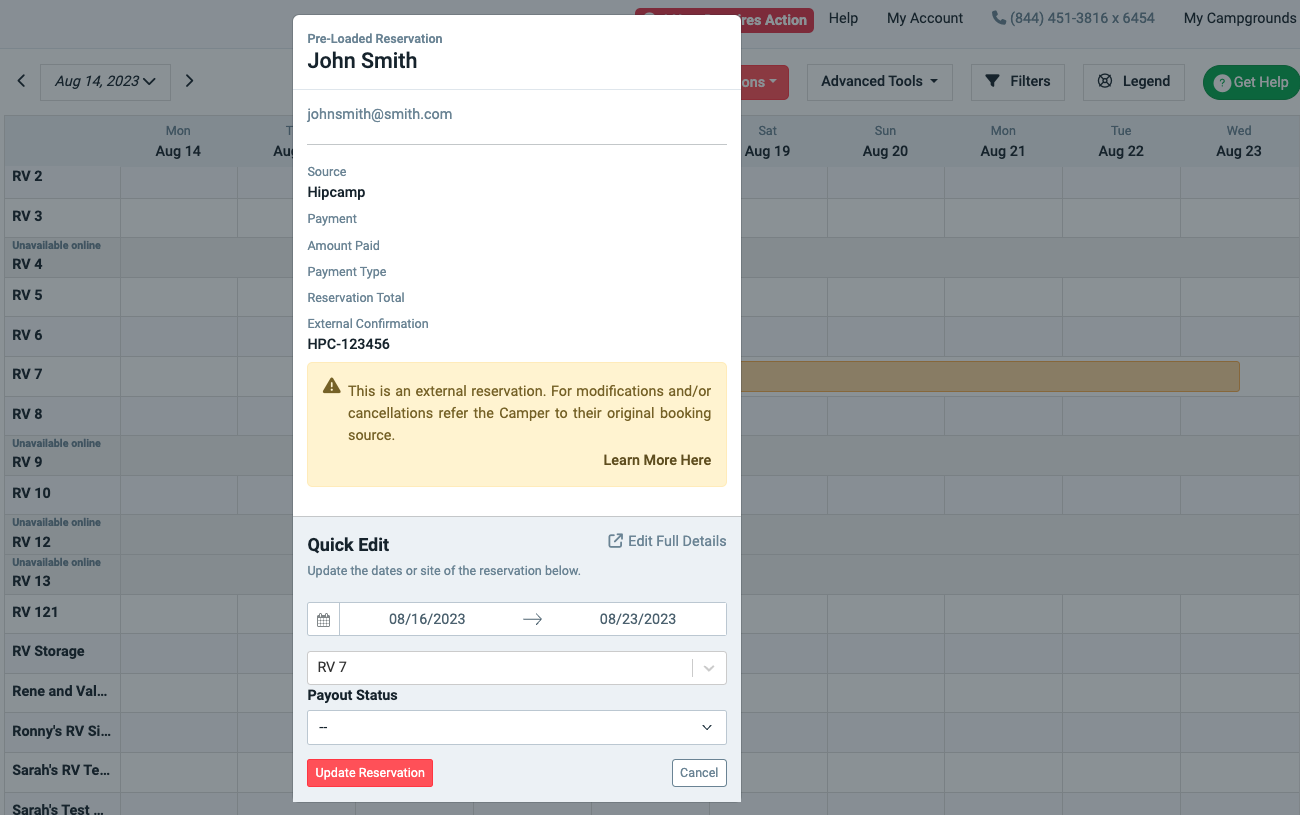
Task: Click the Filters button
Action: coord(1018,82)
